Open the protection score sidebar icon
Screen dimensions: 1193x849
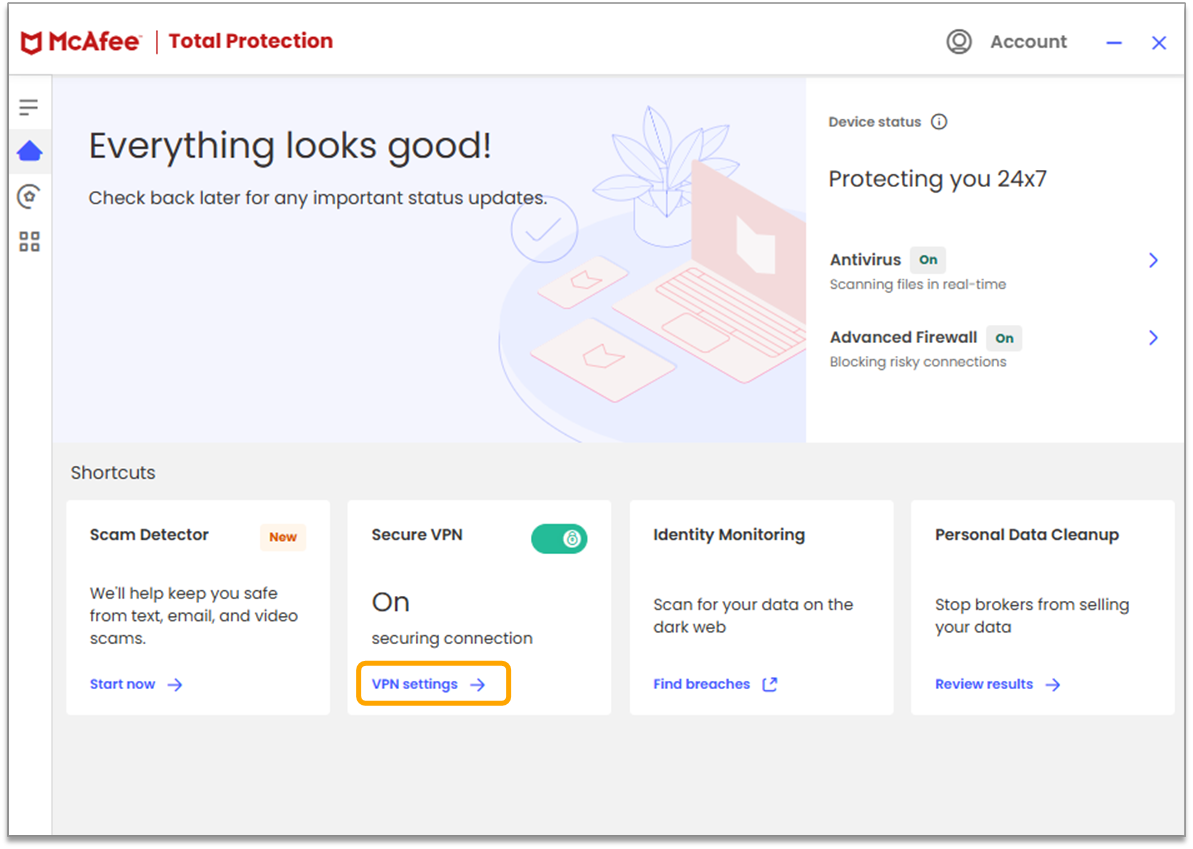click(29, 196)
